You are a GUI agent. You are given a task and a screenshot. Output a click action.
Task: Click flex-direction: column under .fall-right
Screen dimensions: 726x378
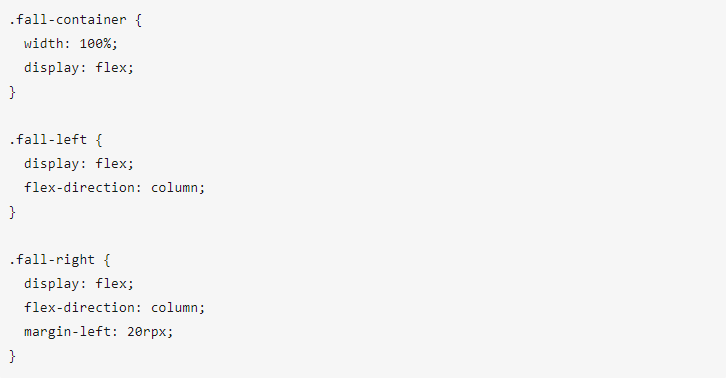(114, 308)
